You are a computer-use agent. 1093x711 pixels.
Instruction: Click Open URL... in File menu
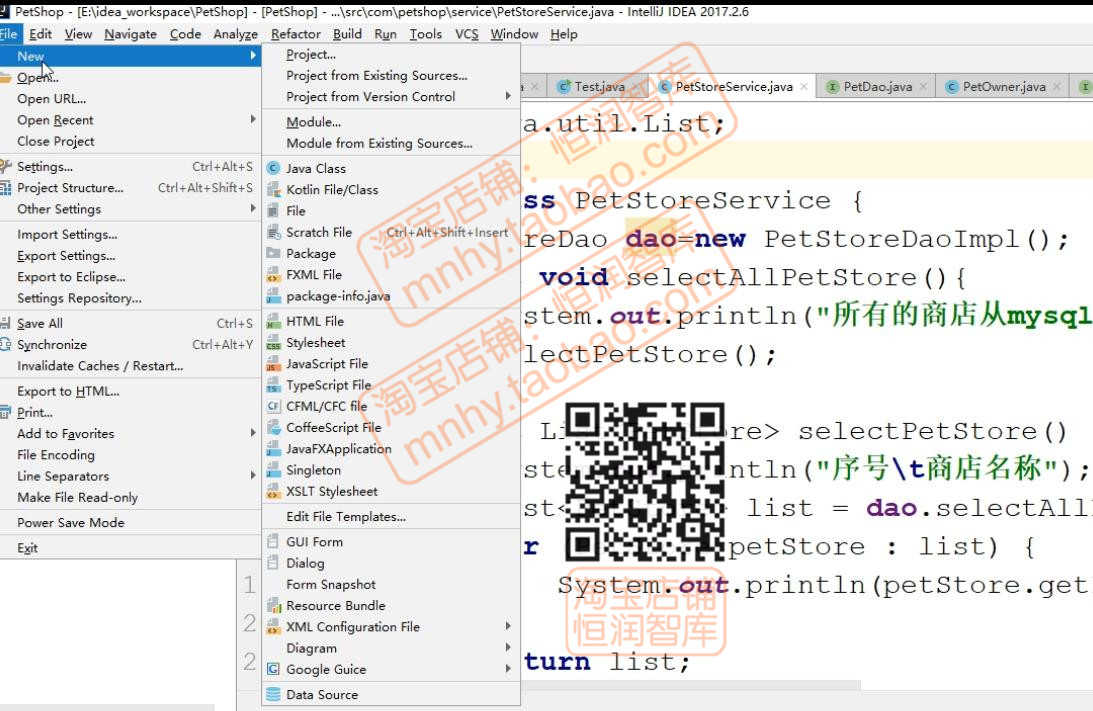click(52, 98)
